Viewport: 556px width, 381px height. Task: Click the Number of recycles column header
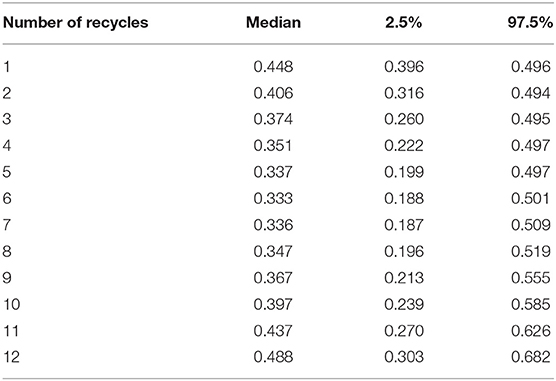(76, 23)
